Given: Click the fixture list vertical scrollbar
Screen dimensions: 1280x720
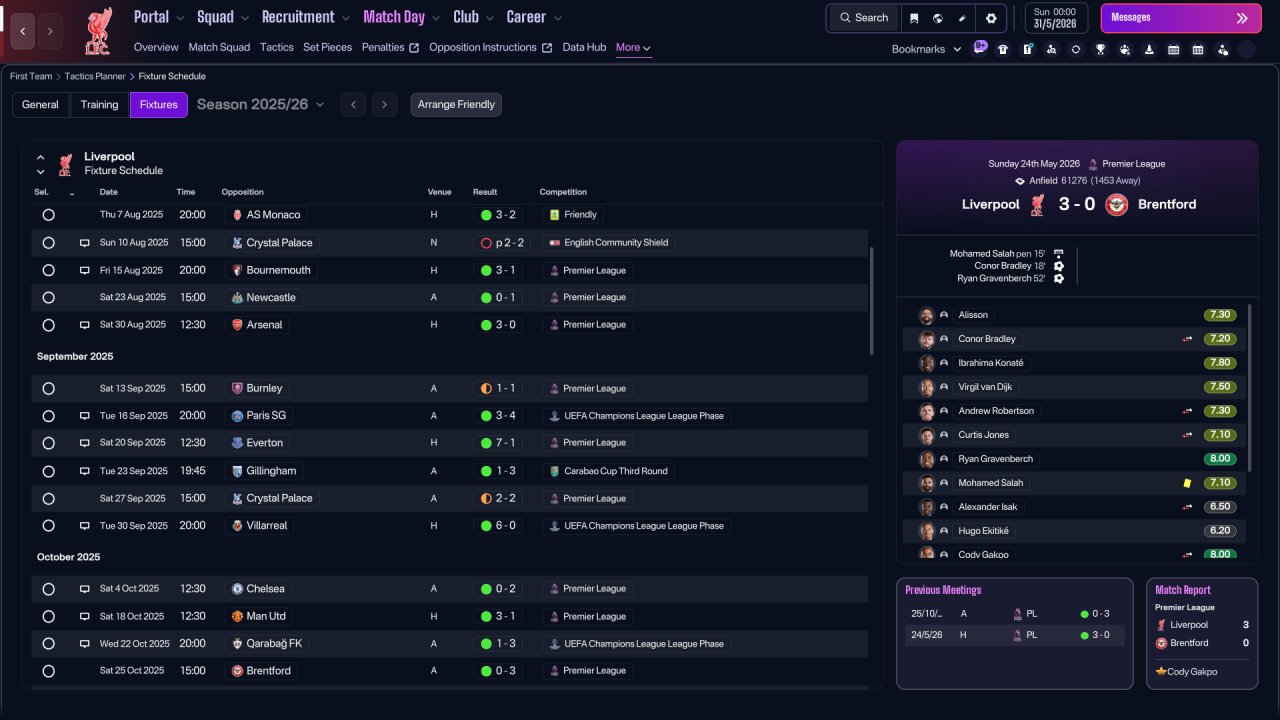Looking at the screenshot, I should point(872,300).
